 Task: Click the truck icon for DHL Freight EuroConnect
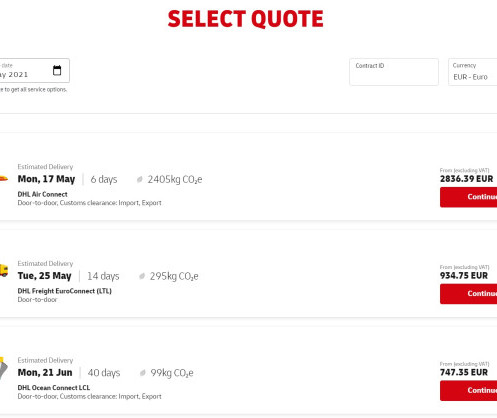[x=4, y=270]
